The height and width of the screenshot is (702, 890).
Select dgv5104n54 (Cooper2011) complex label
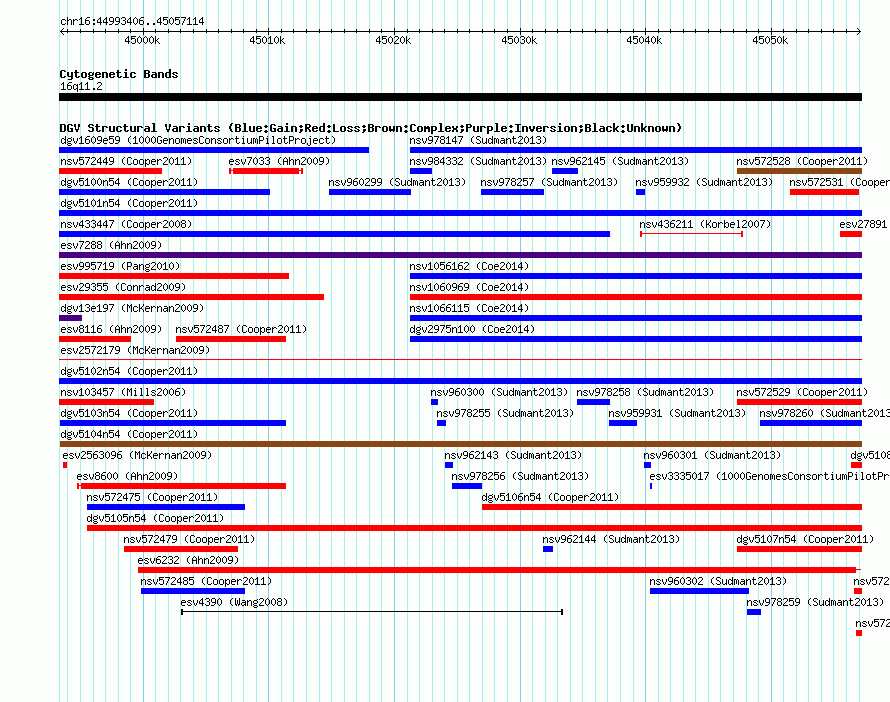pos(129,434)
